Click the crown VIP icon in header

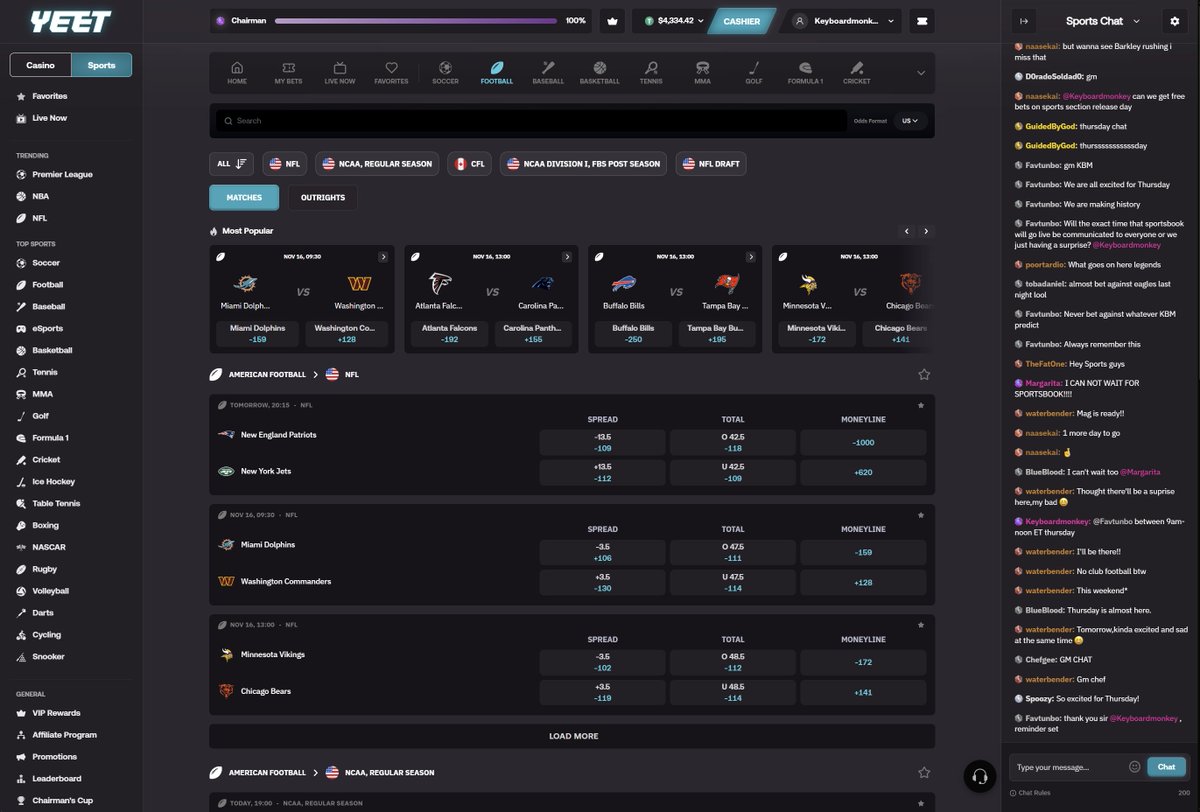611,20
